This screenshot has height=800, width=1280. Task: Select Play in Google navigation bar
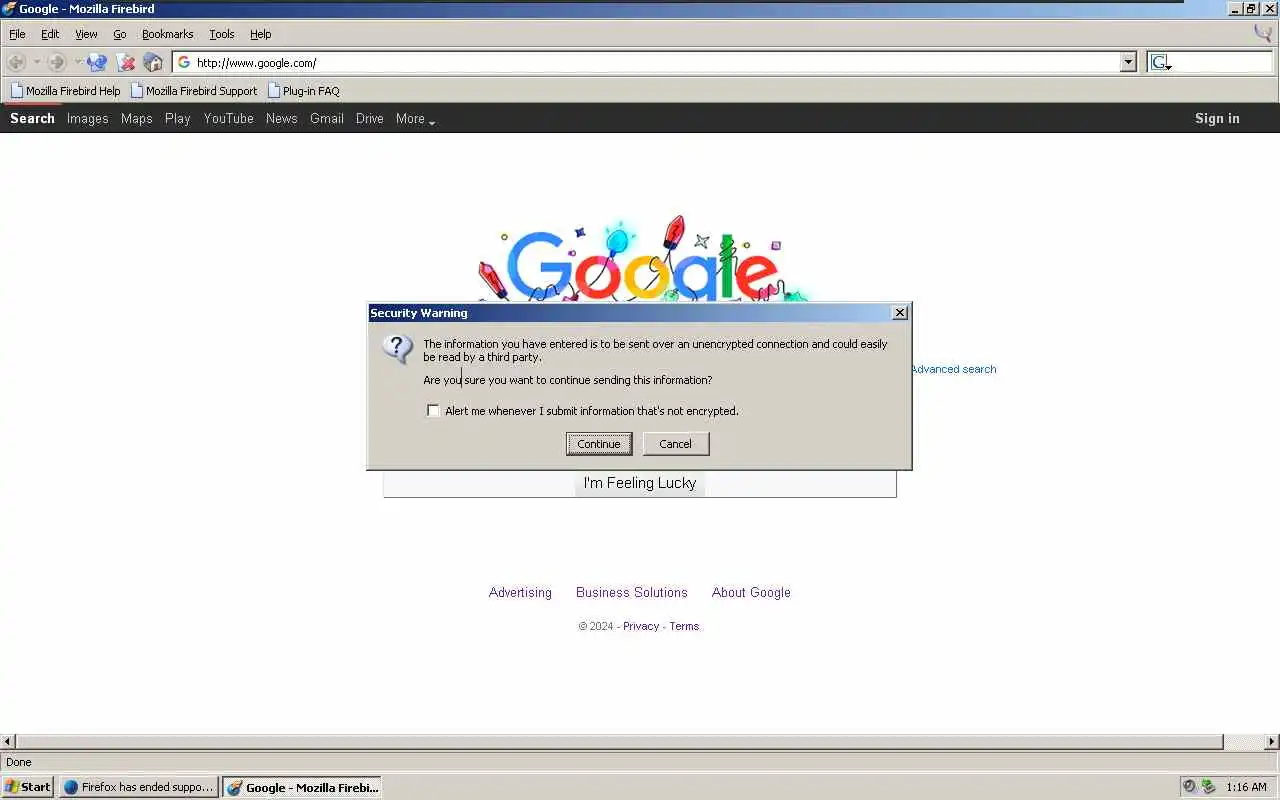(x=178, y=118)
